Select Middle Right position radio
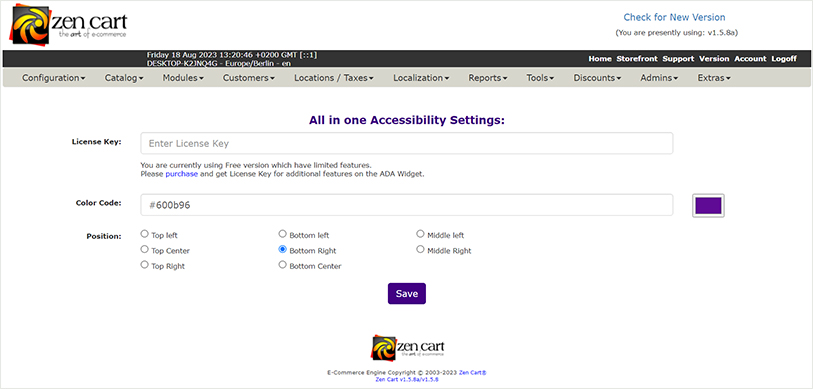This screenshot has width=813, height=389. (x=420, y=249)
